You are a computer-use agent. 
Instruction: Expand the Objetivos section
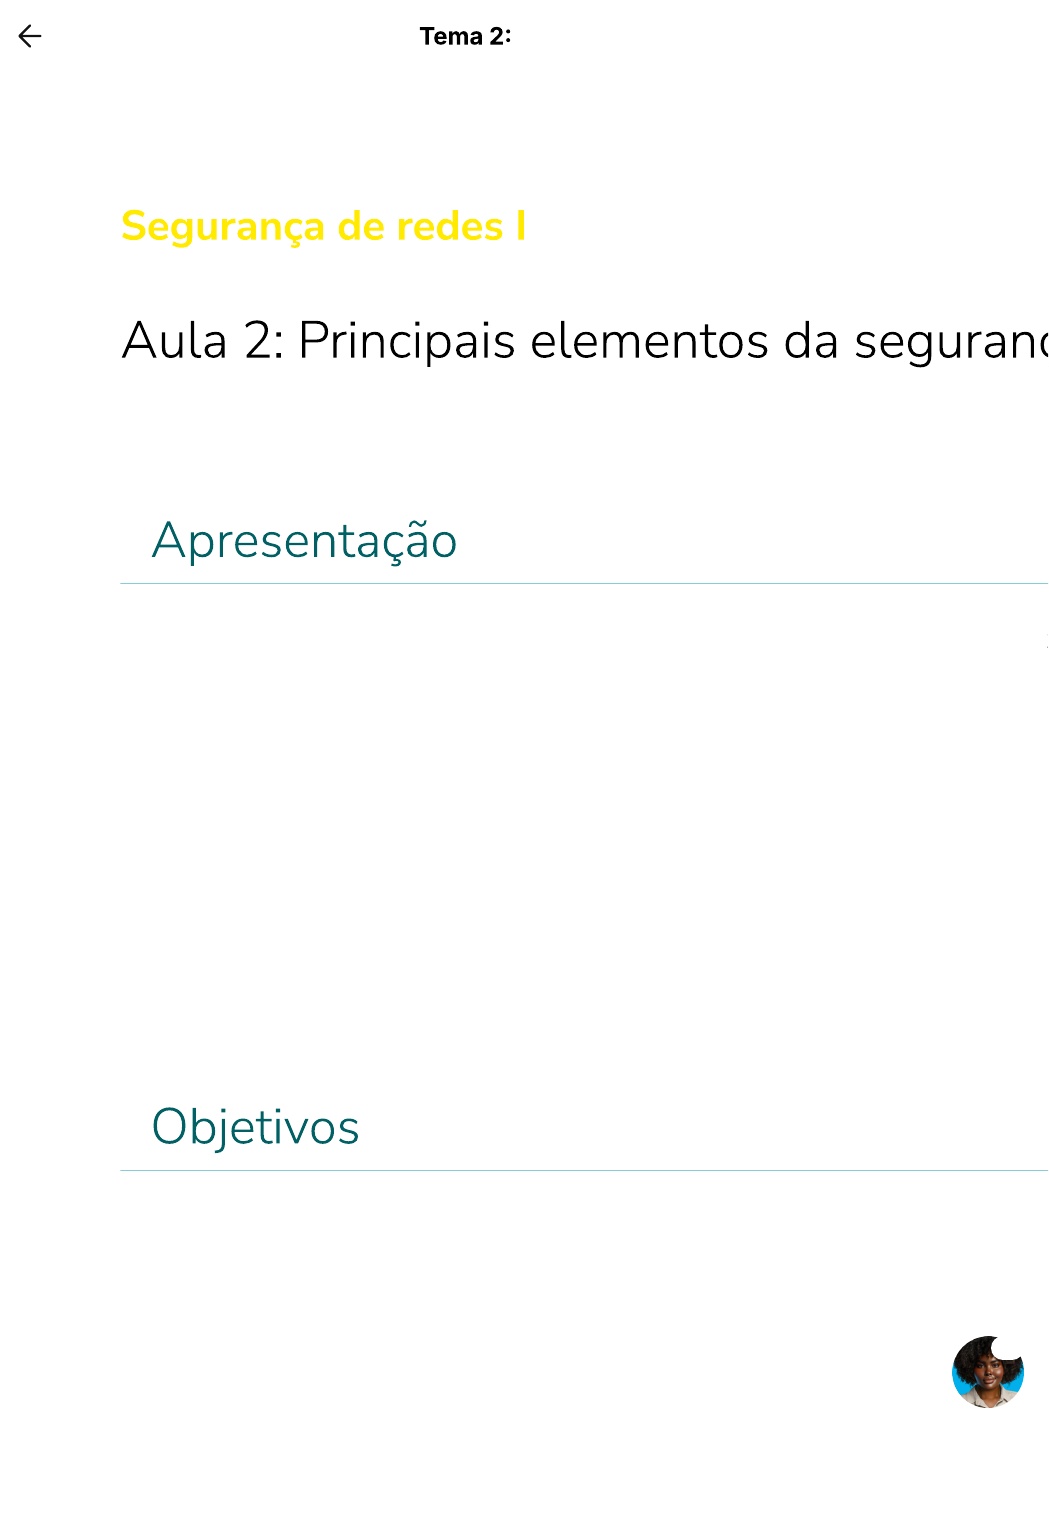(x=255, y=1127)
